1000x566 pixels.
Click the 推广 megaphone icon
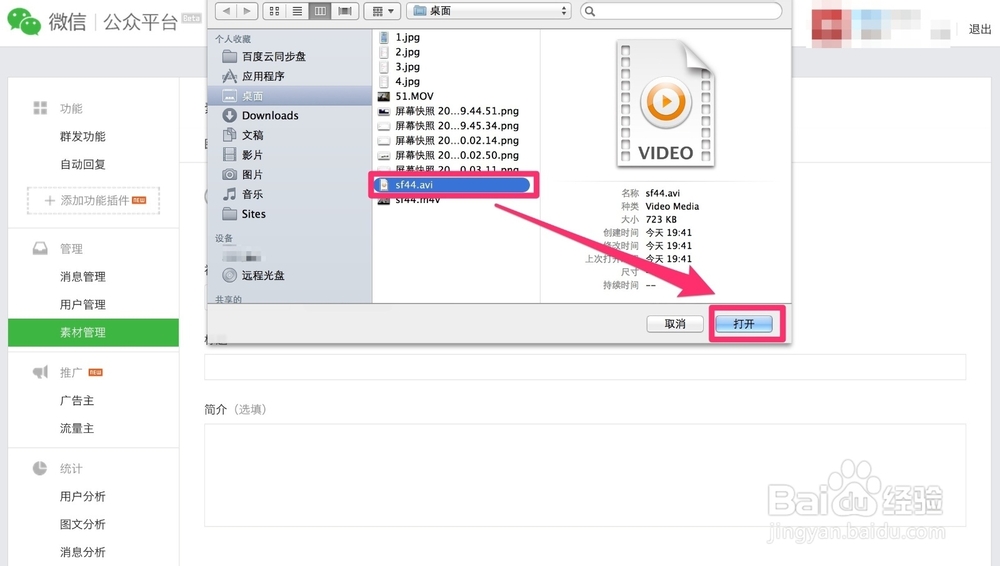(x=40, y=372)
